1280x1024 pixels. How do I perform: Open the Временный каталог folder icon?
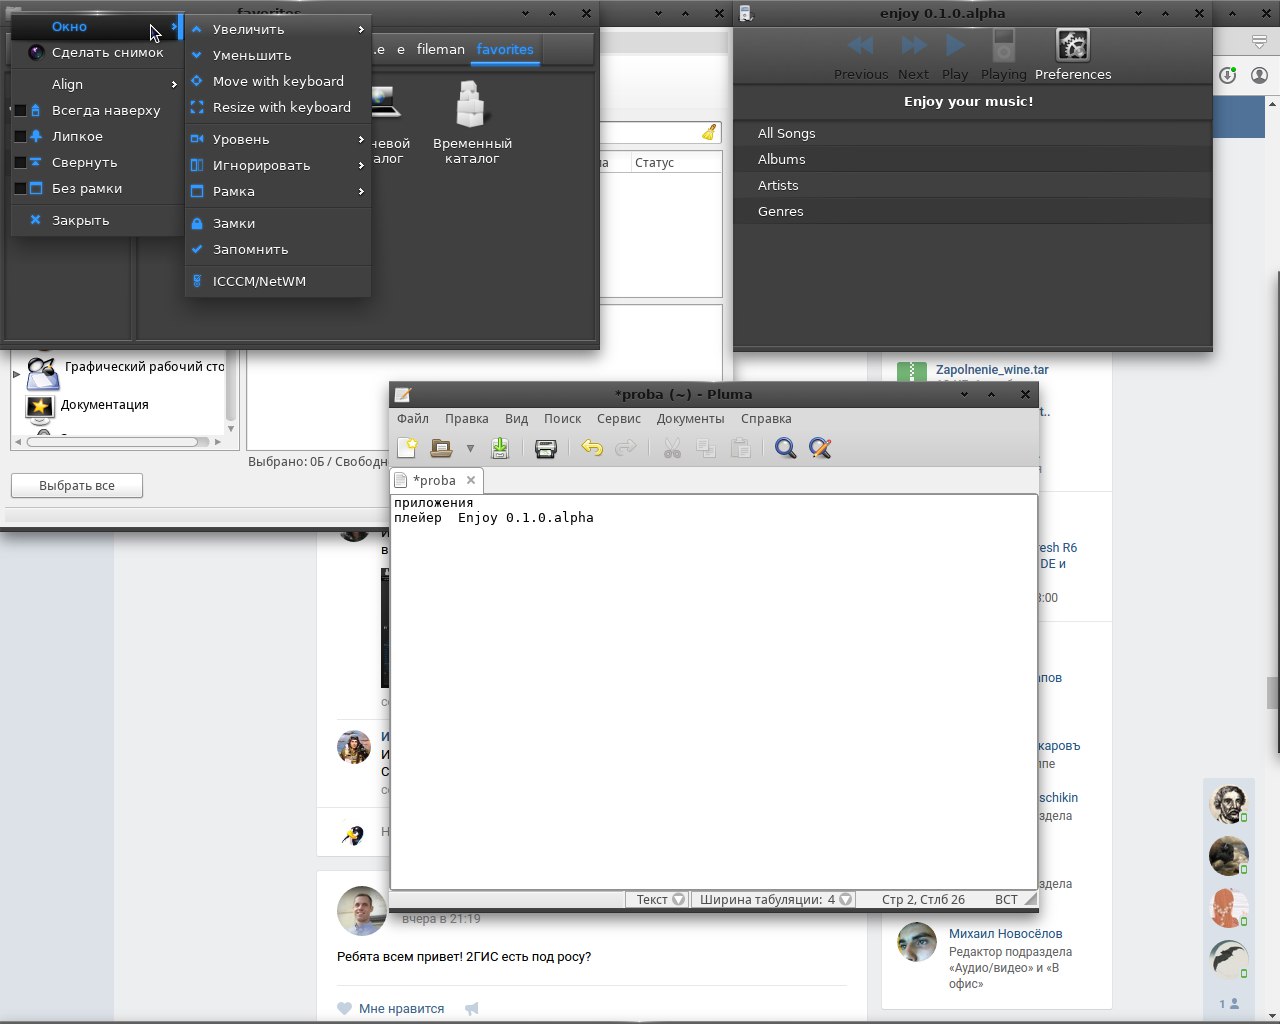click(x=471, y=105)
